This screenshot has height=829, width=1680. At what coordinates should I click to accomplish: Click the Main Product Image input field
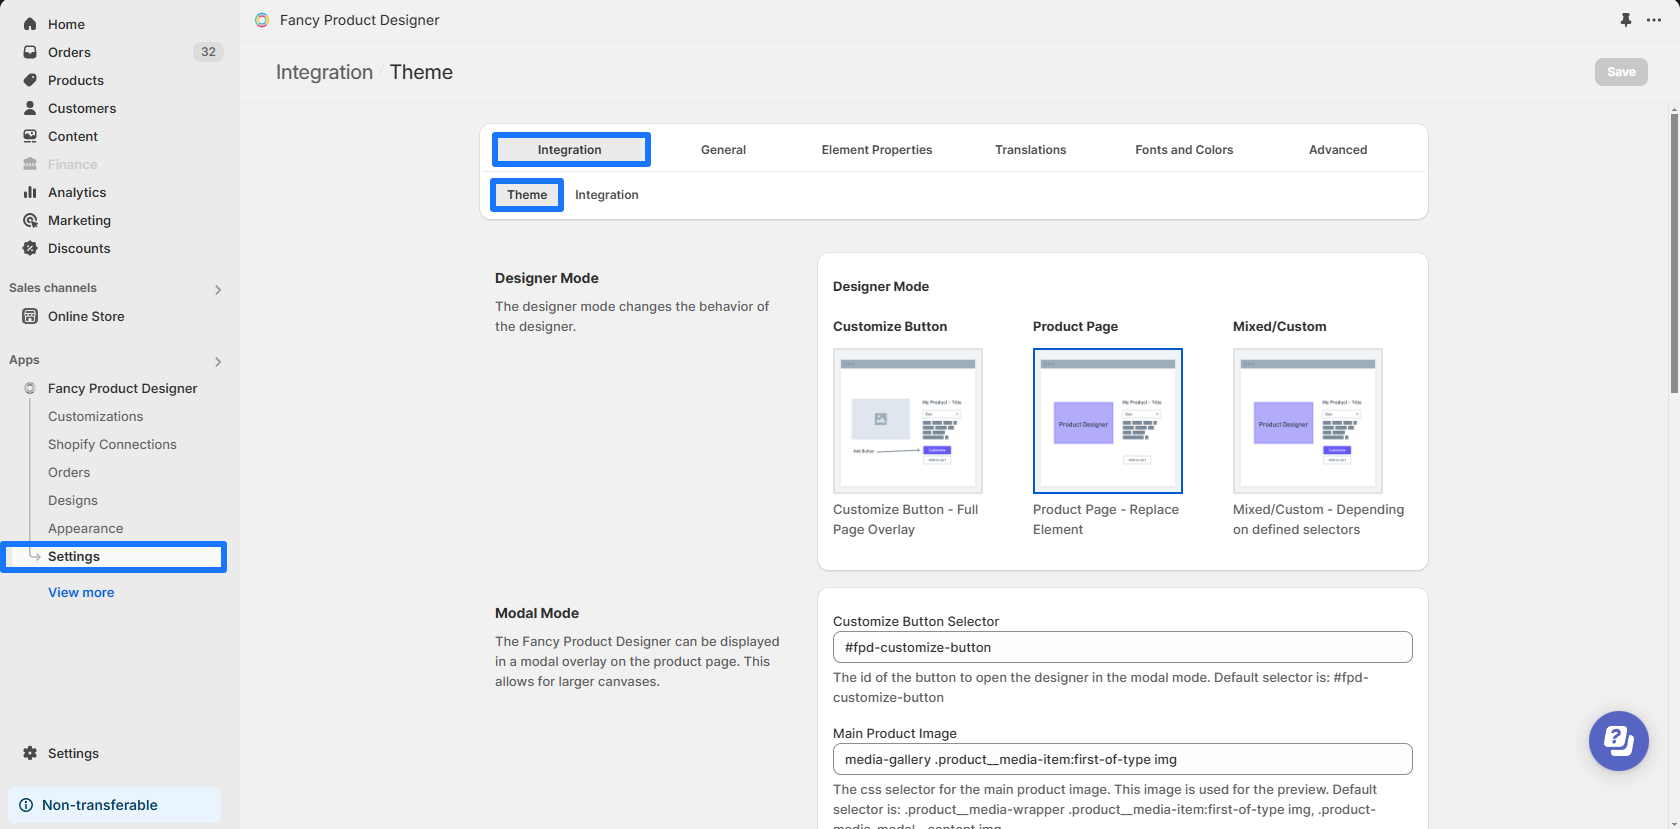point(1122,759)
